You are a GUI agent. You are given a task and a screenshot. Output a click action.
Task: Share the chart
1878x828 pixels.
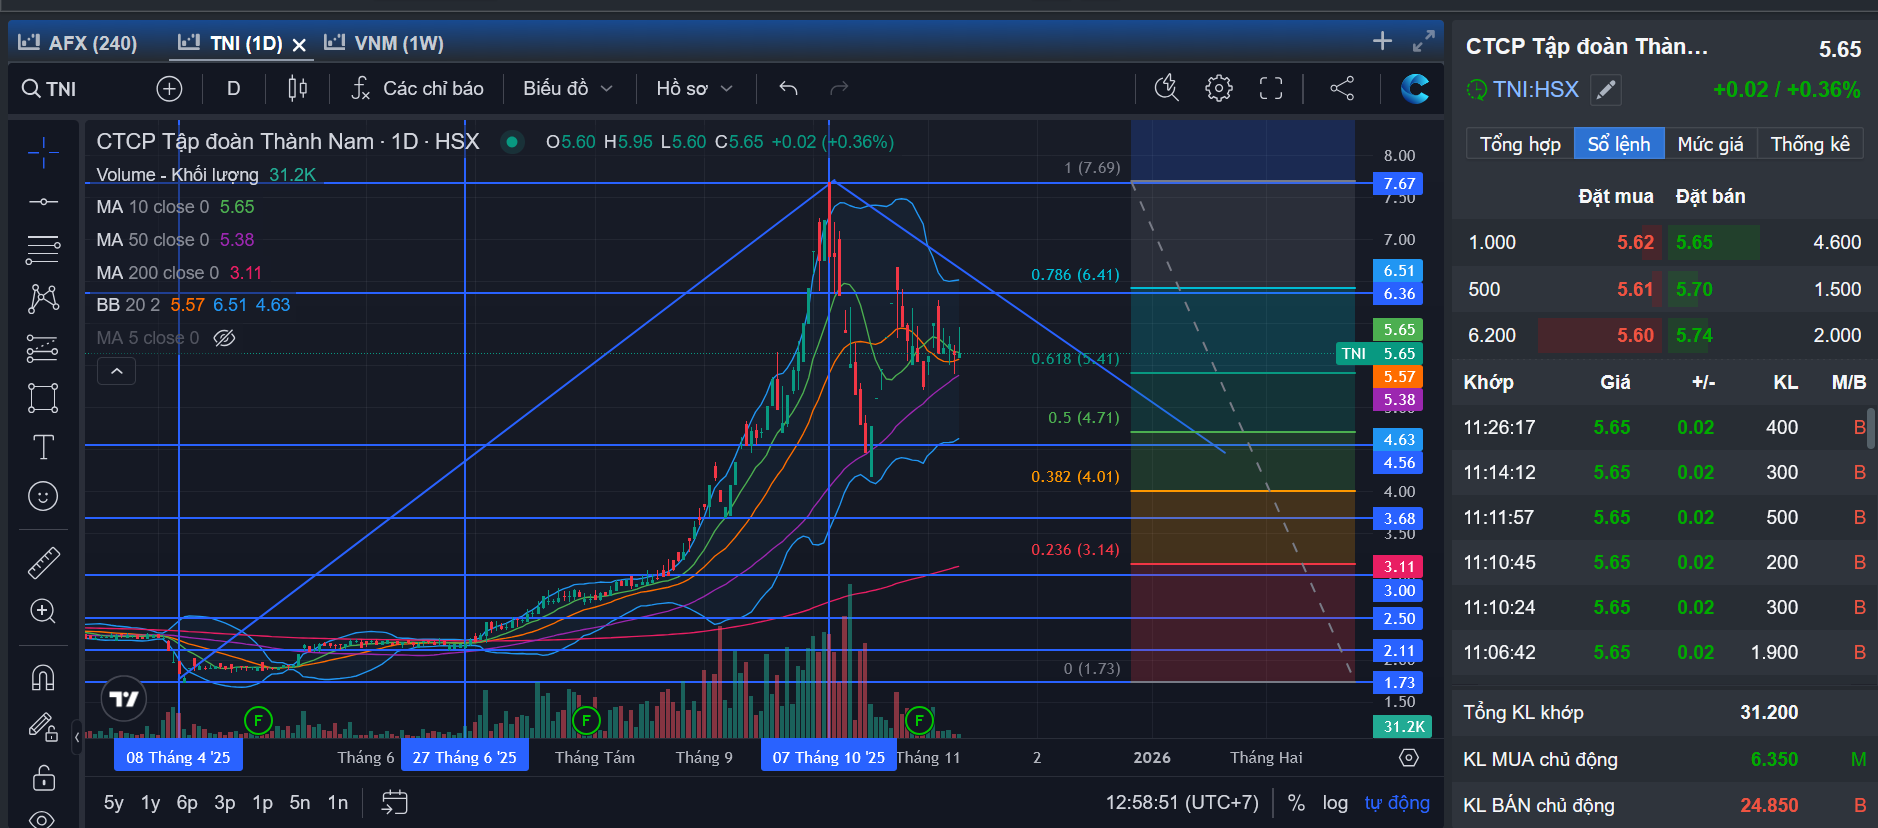coord(1342,89)
